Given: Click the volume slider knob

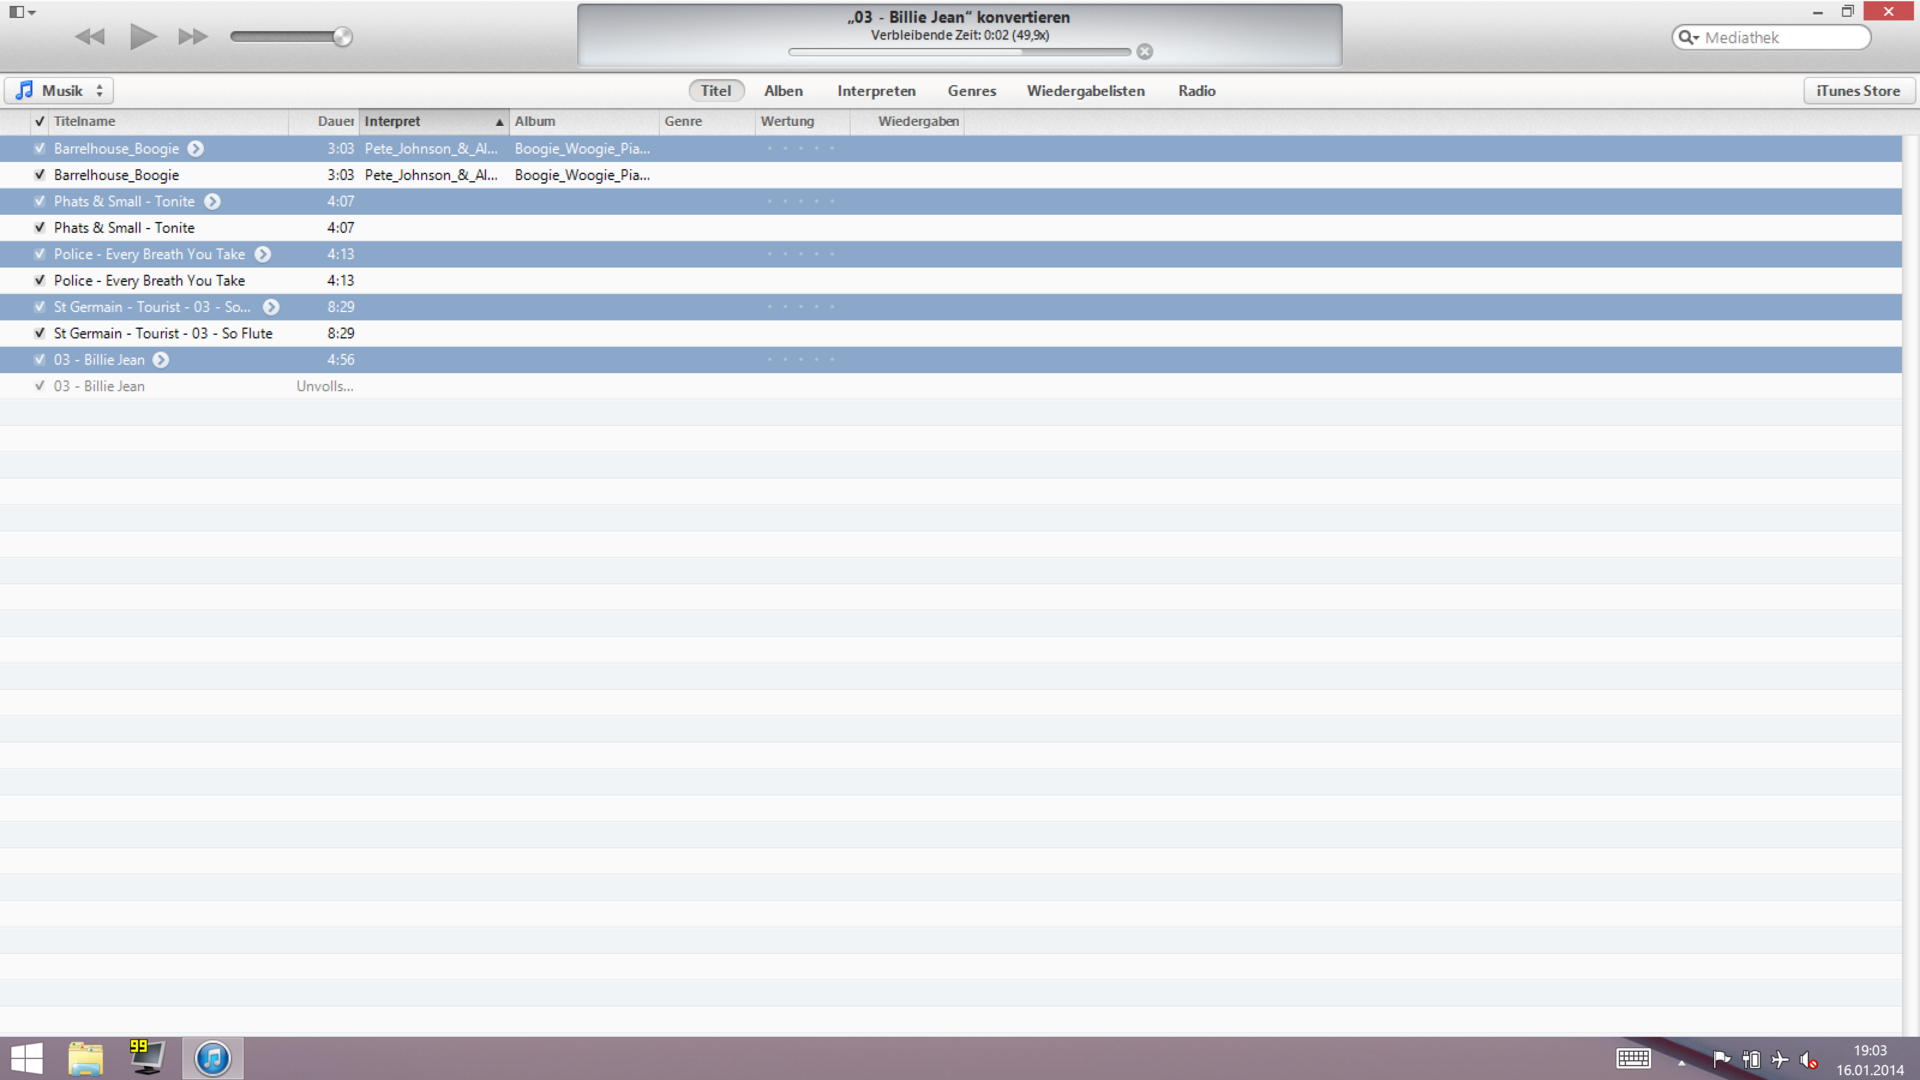Looking at the screenshot, I should pyautogui.click(x=342, y=37).
